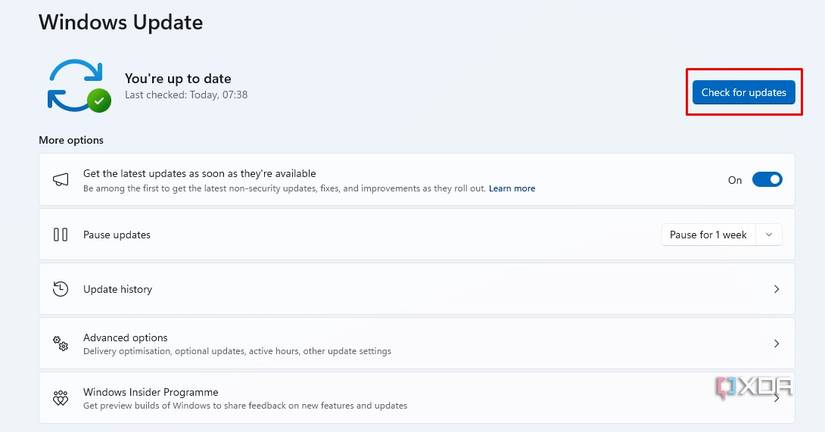Viewport: 825px width, 432px height.
Task: Click Get preview builds description text
Action: click(x=245, y=406)
